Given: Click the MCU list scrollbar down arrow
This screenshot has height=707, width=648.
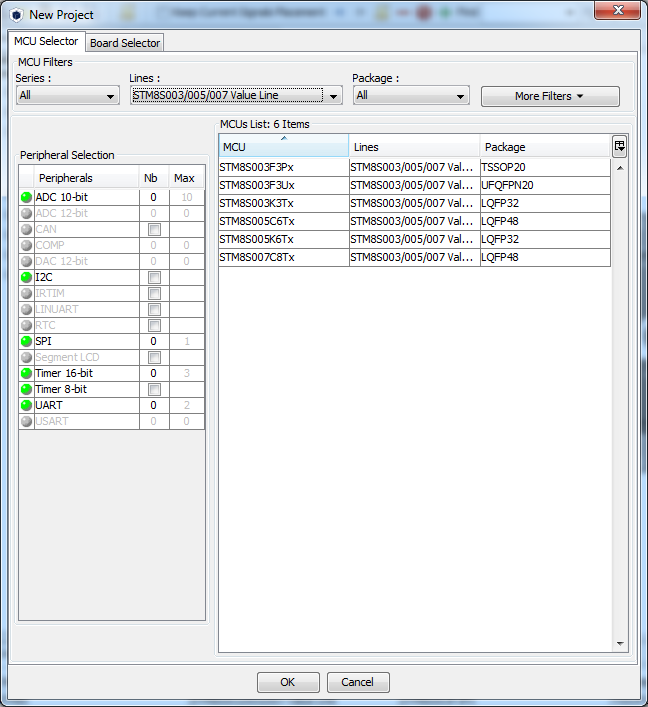Looking at the screenshot, I should 620,644.
